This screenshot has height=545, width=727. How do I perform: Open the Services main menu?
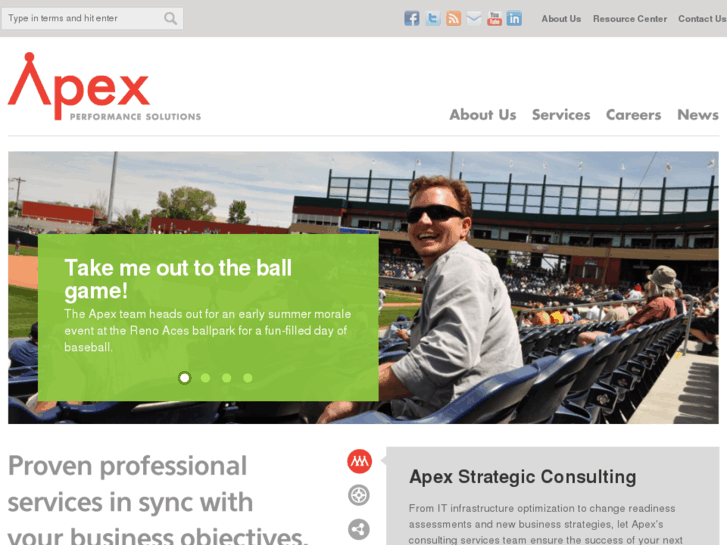(561, 115)
